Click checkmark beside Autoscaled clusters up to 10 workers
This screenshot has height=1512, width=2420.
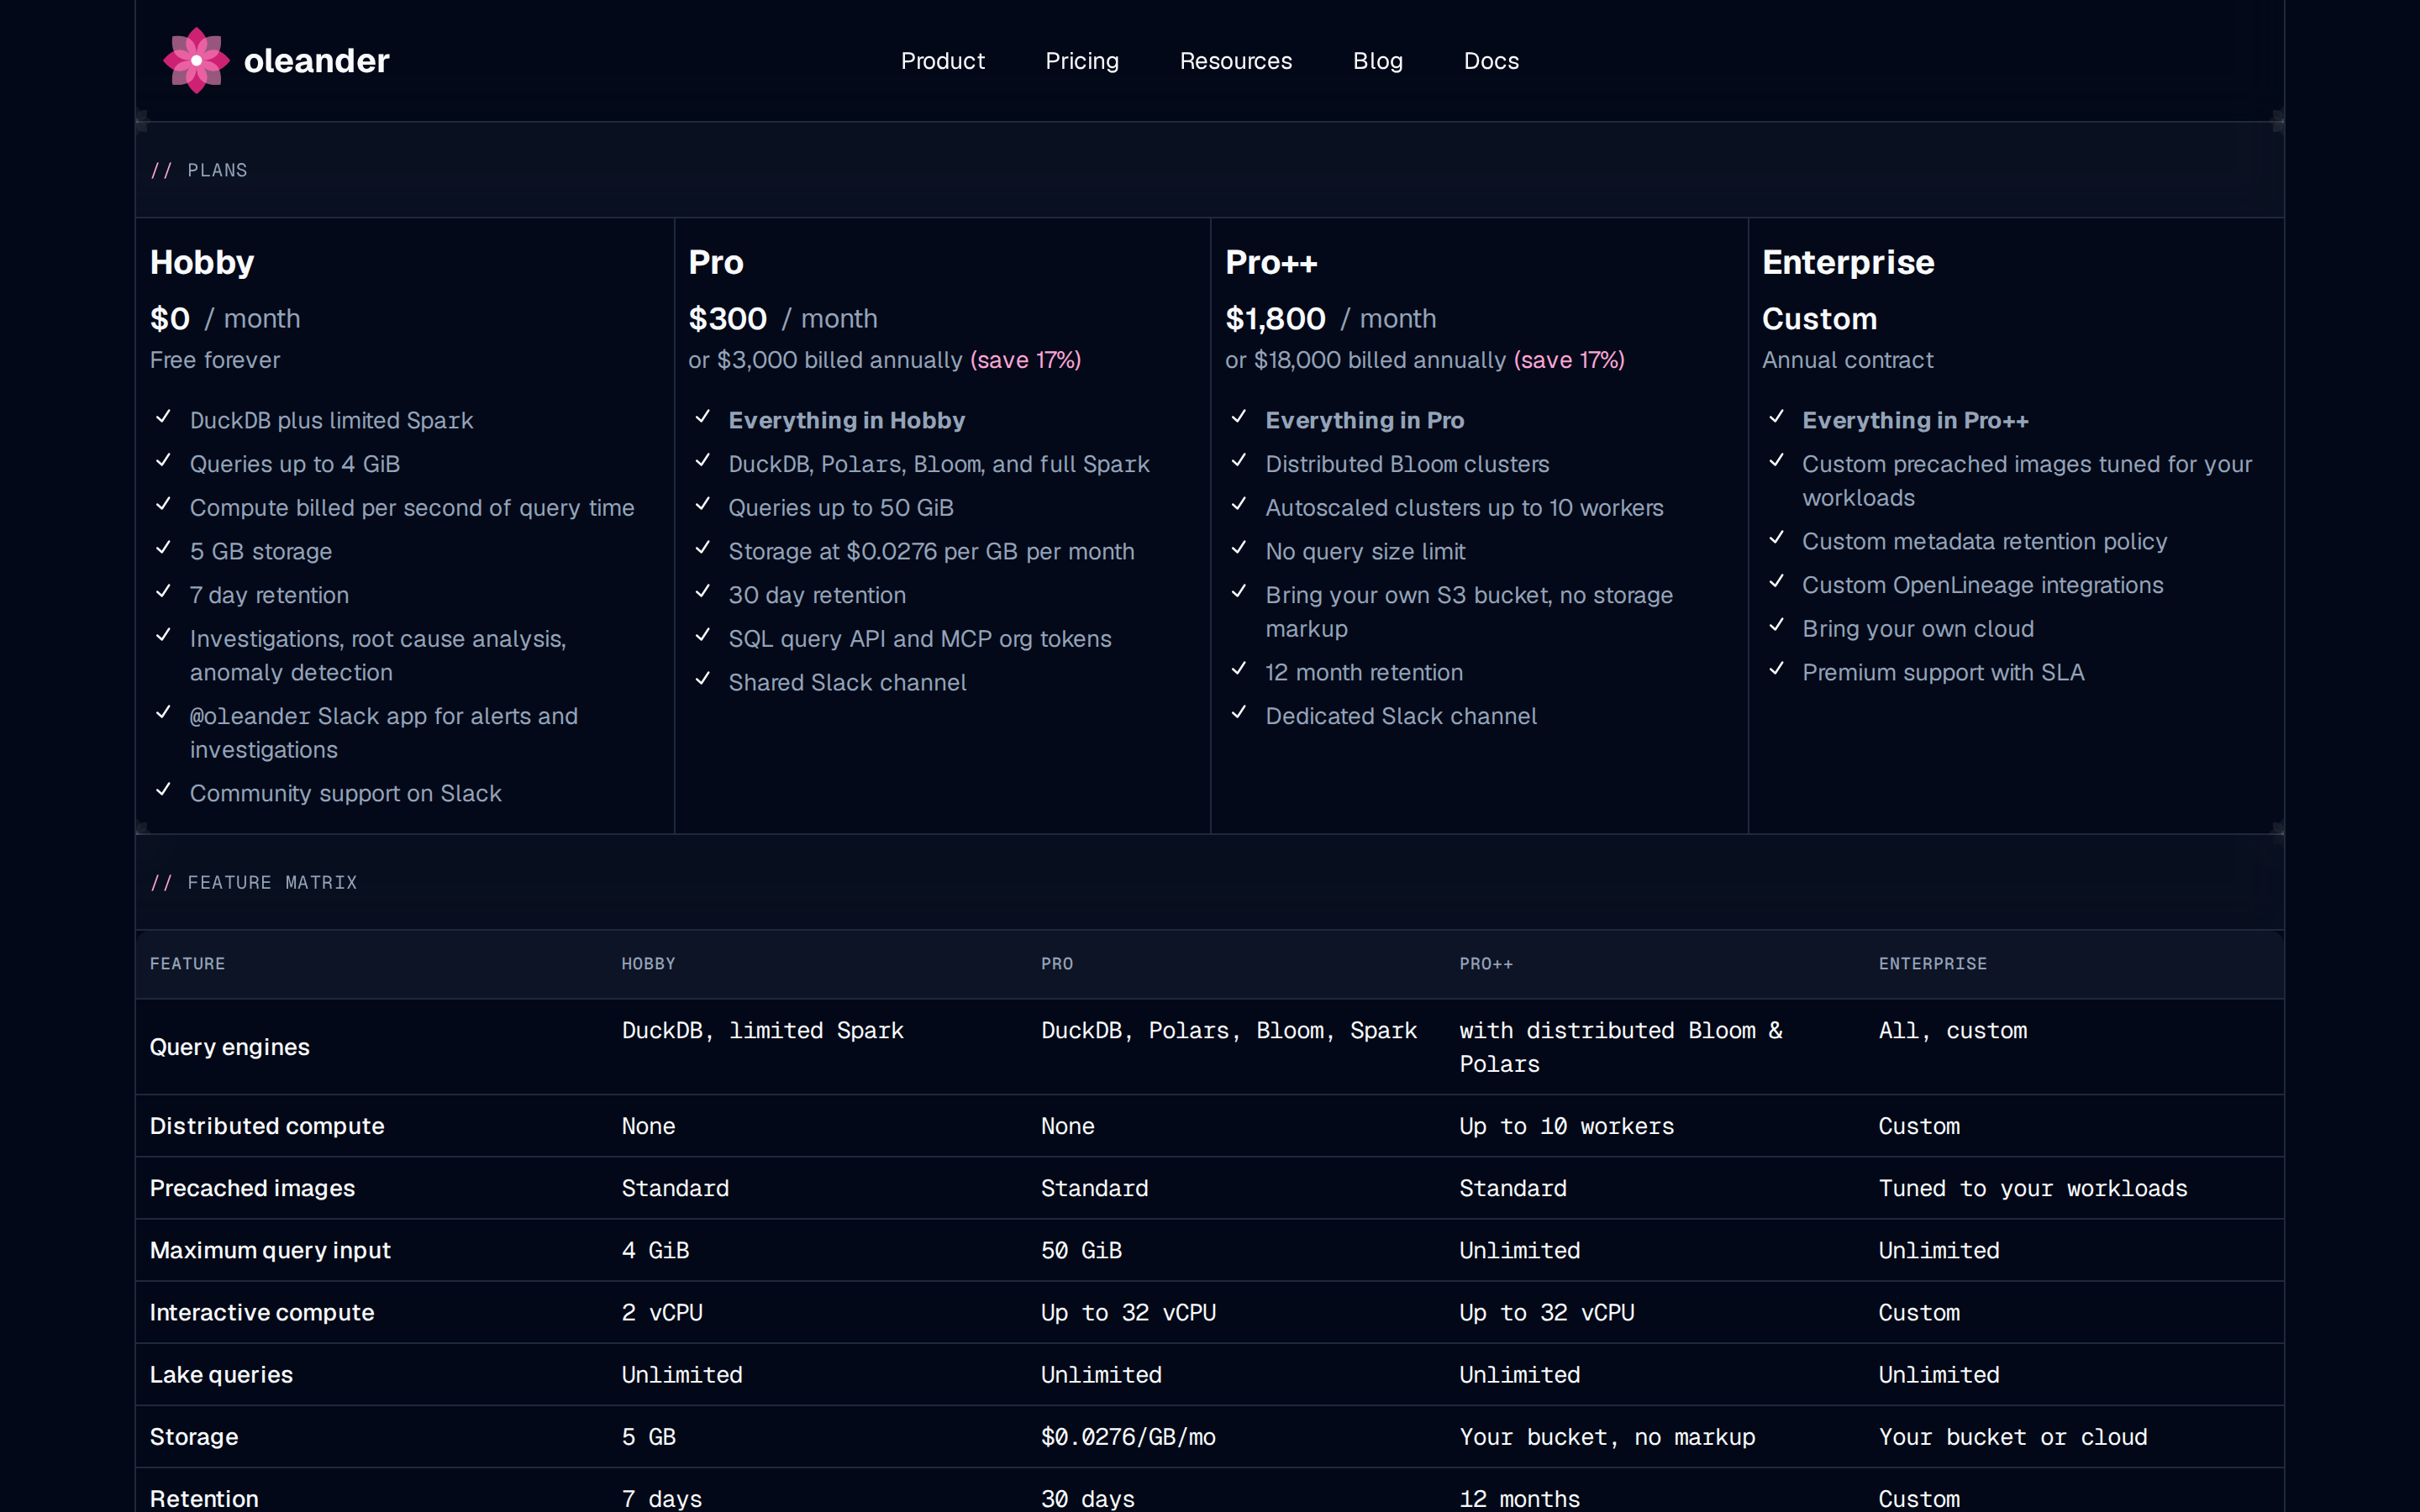[x=1239, y=503]
